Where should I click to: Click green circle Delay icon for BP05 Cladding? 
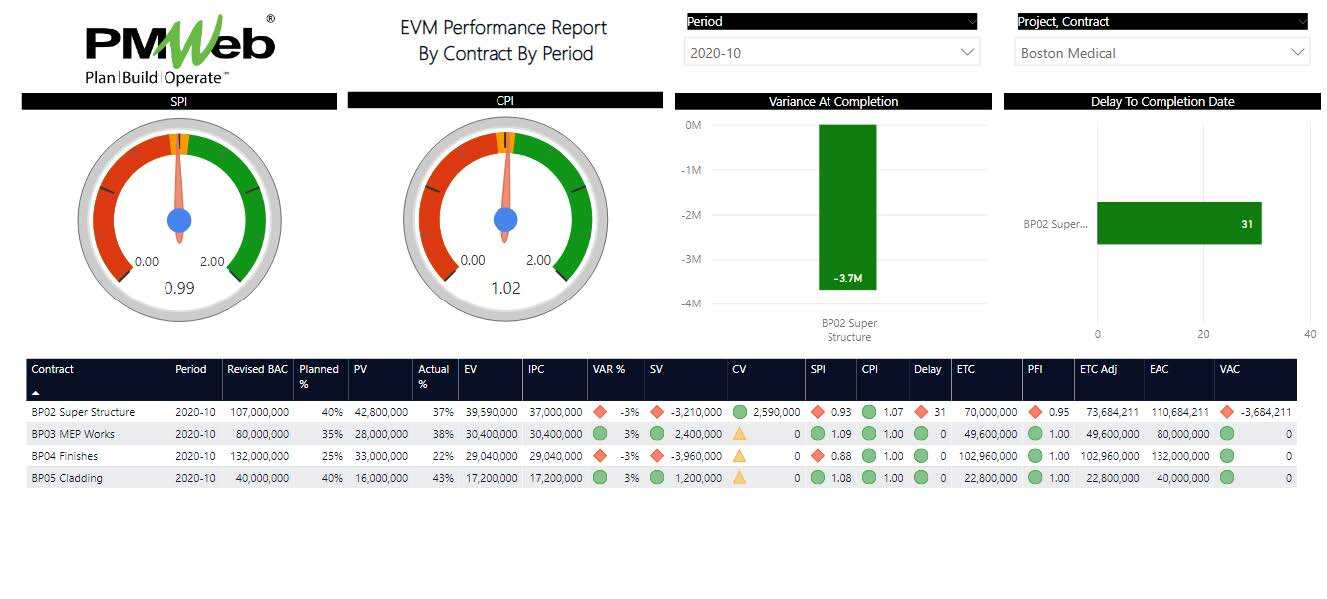pyautogui.click(x=921, y=477)
